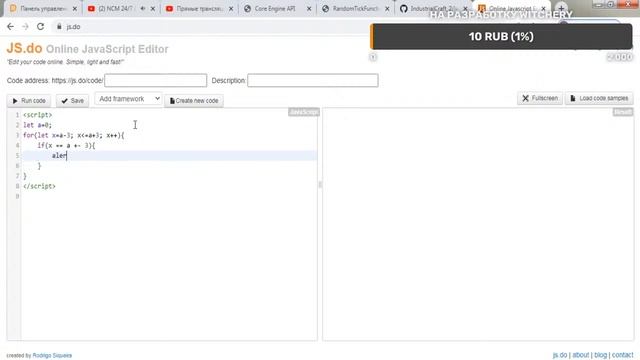
Task: Click the about footer link
Action: click(580, 355)
